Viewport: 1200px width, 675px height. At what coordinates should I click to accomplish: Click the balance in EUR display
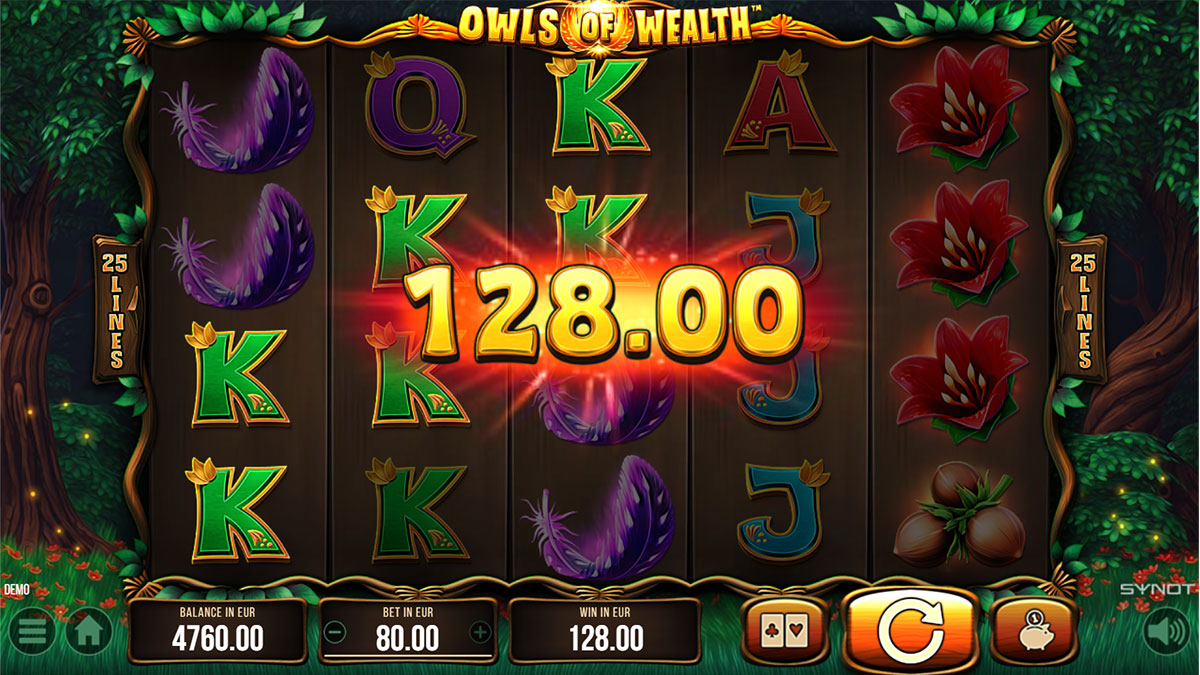tap(218, 630)
